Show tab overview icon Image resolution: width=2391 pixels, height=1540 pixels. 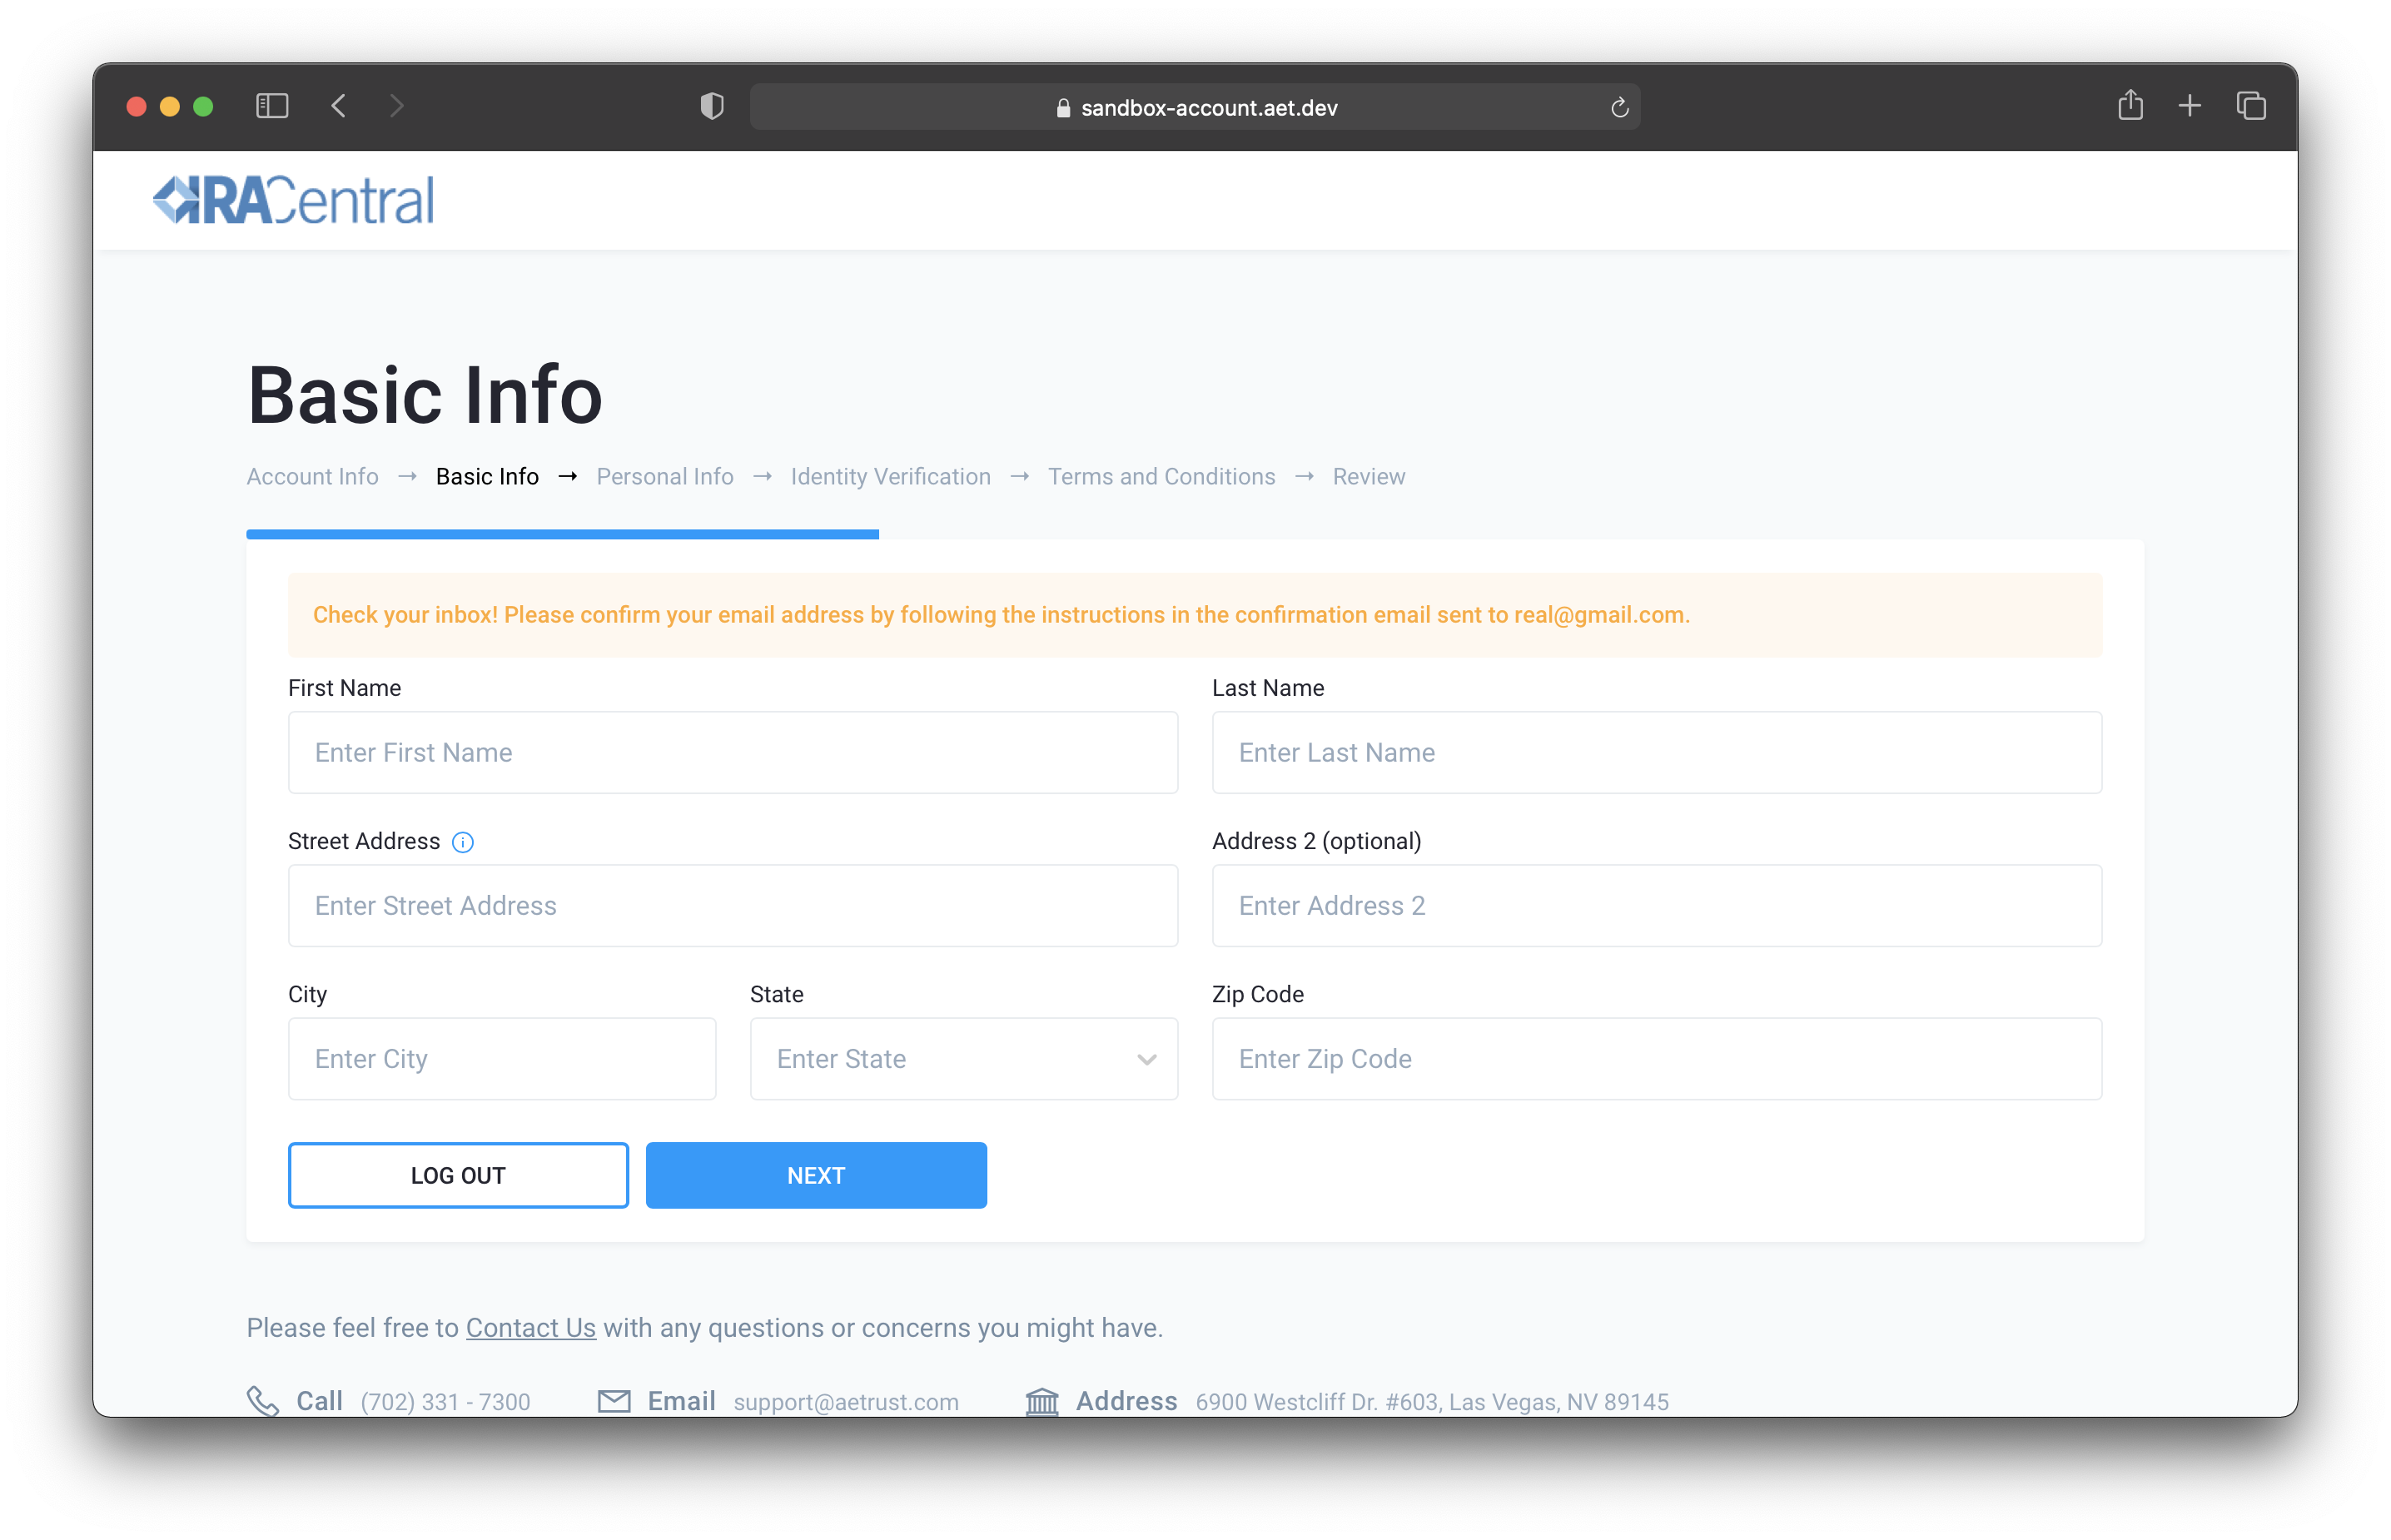2250,106
